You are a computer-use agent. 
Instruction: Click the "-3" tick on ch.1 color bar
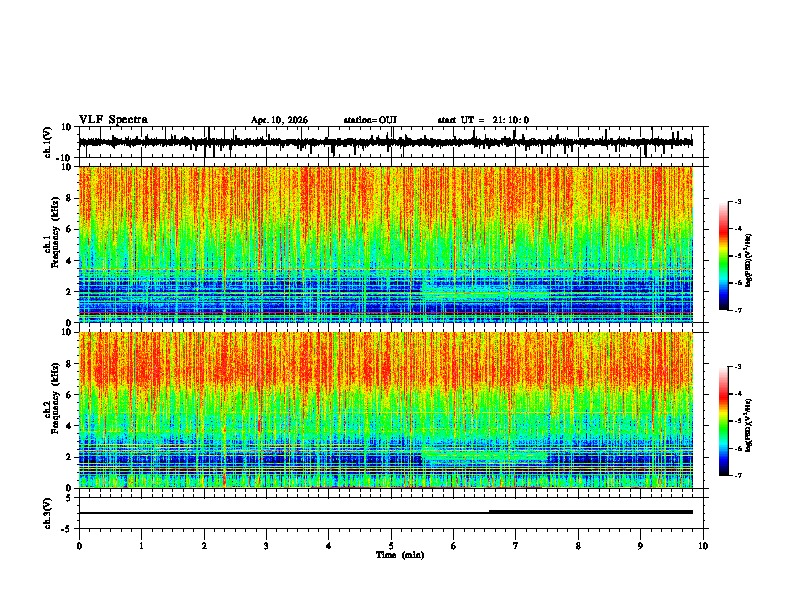737,201
